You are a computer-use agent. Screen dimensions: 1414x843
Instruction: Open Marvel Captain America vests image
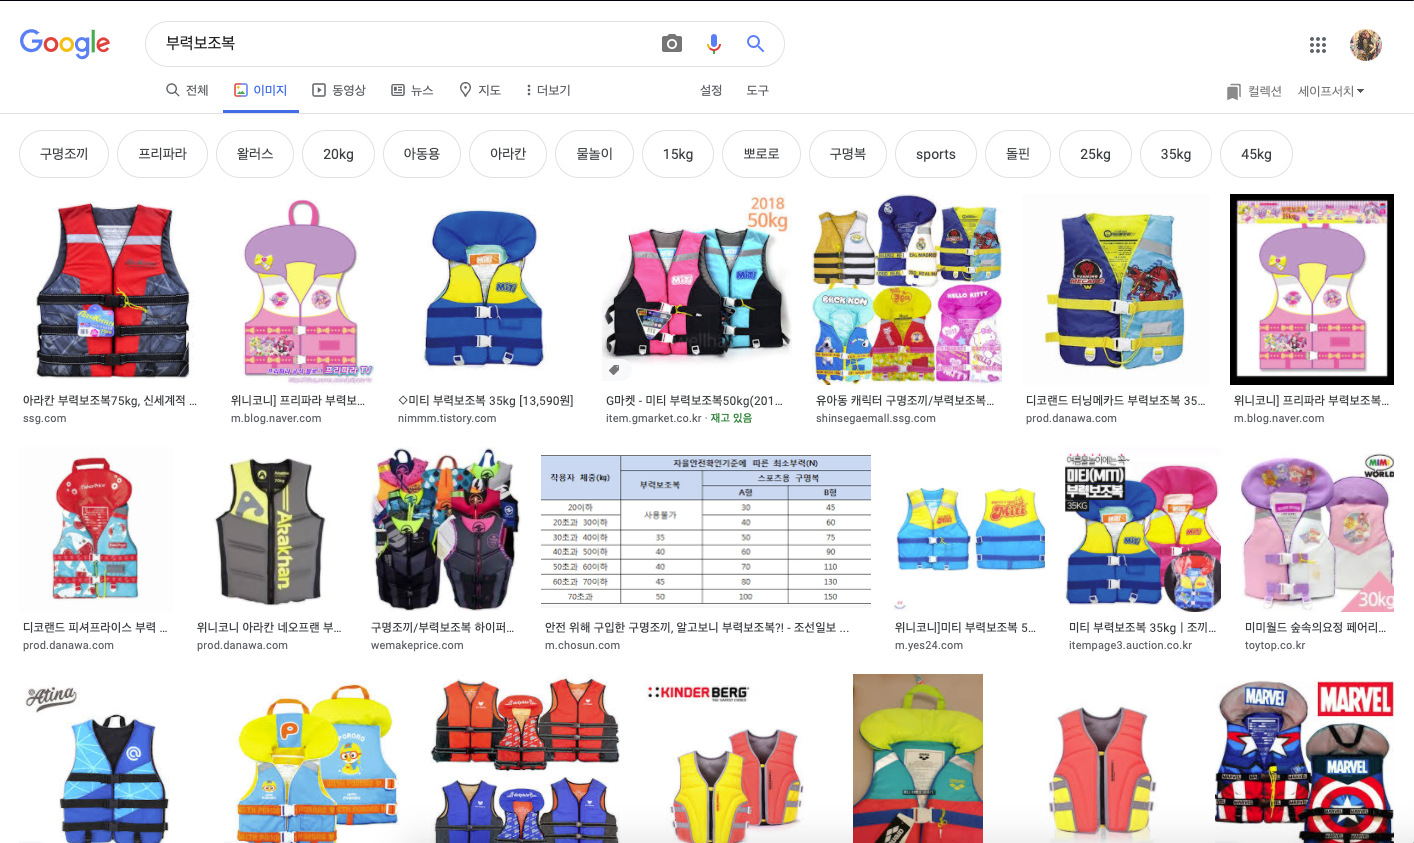click(1304, 758)
